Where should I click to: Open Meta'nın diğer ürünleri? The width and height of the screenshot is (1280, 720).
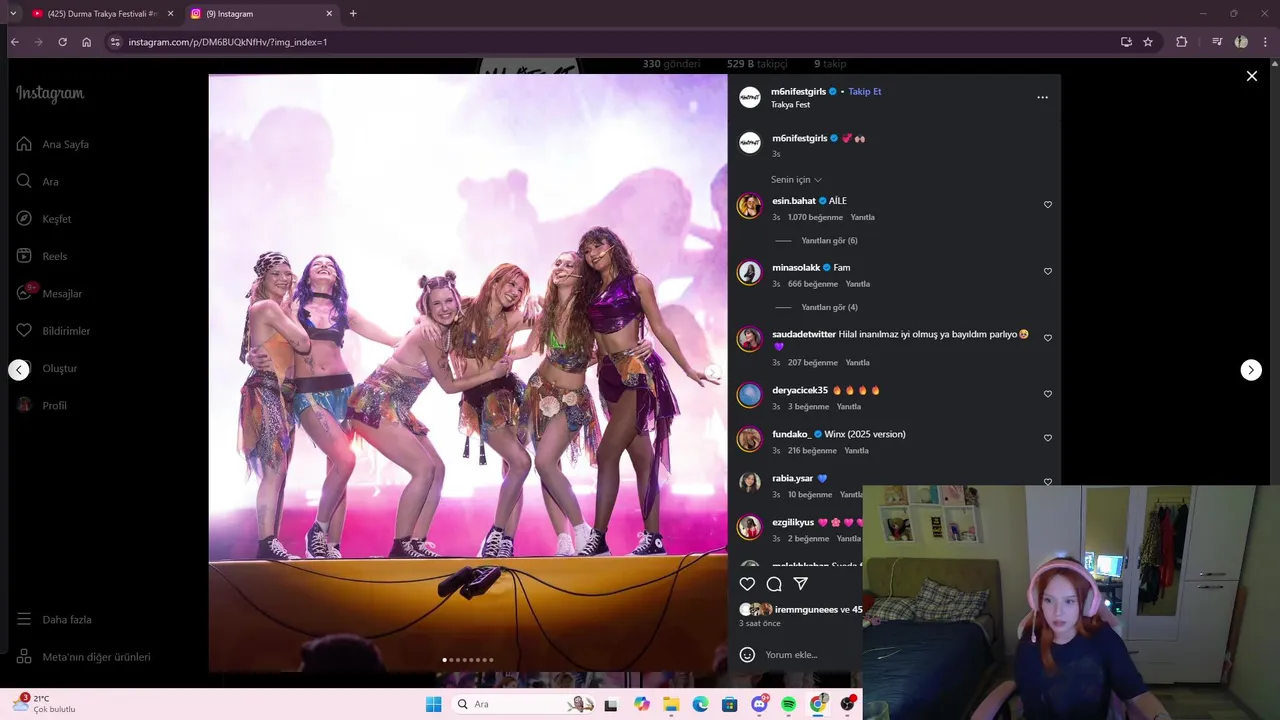(83, 657)
